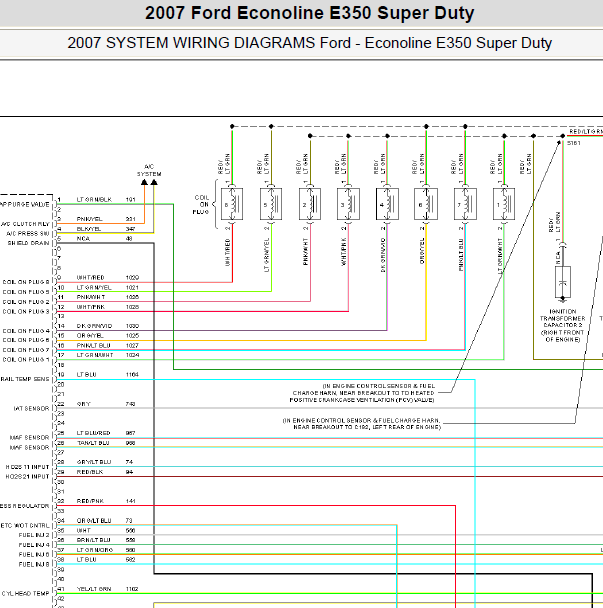Click wire label 'TAN/LT BLU 968'
Viewport: 603px width, 608px height.
point(106,443)
